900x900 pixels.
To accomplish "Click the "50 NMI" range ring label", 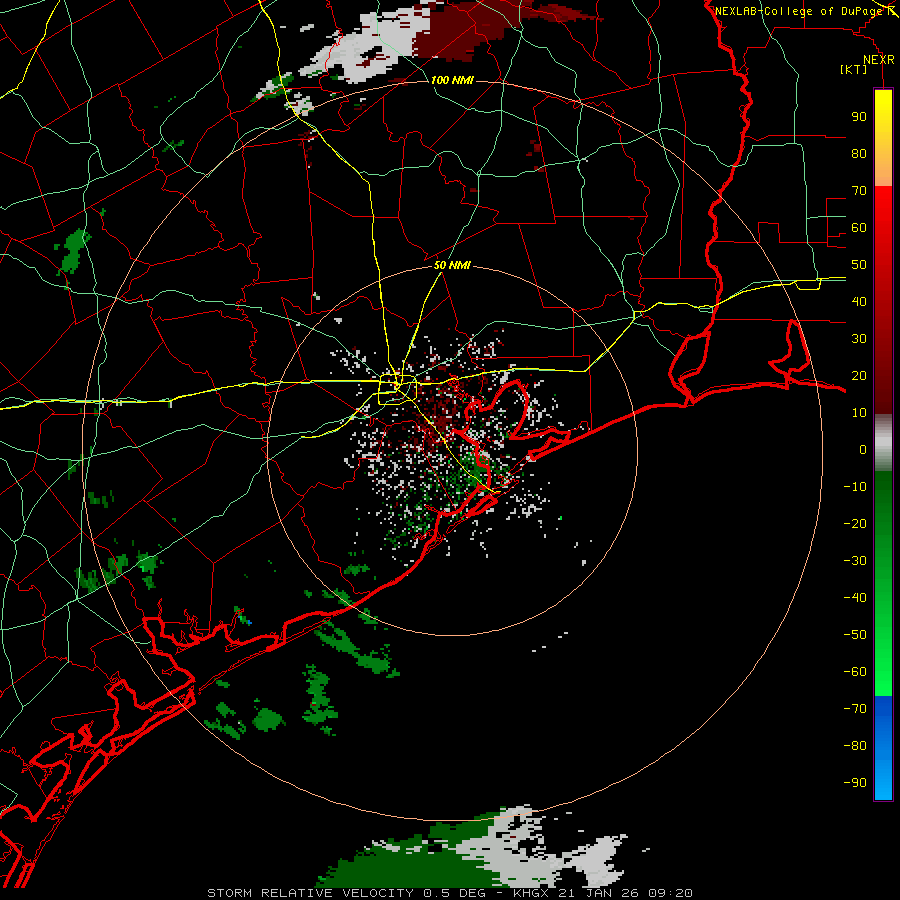I will (x=452, y=265).
